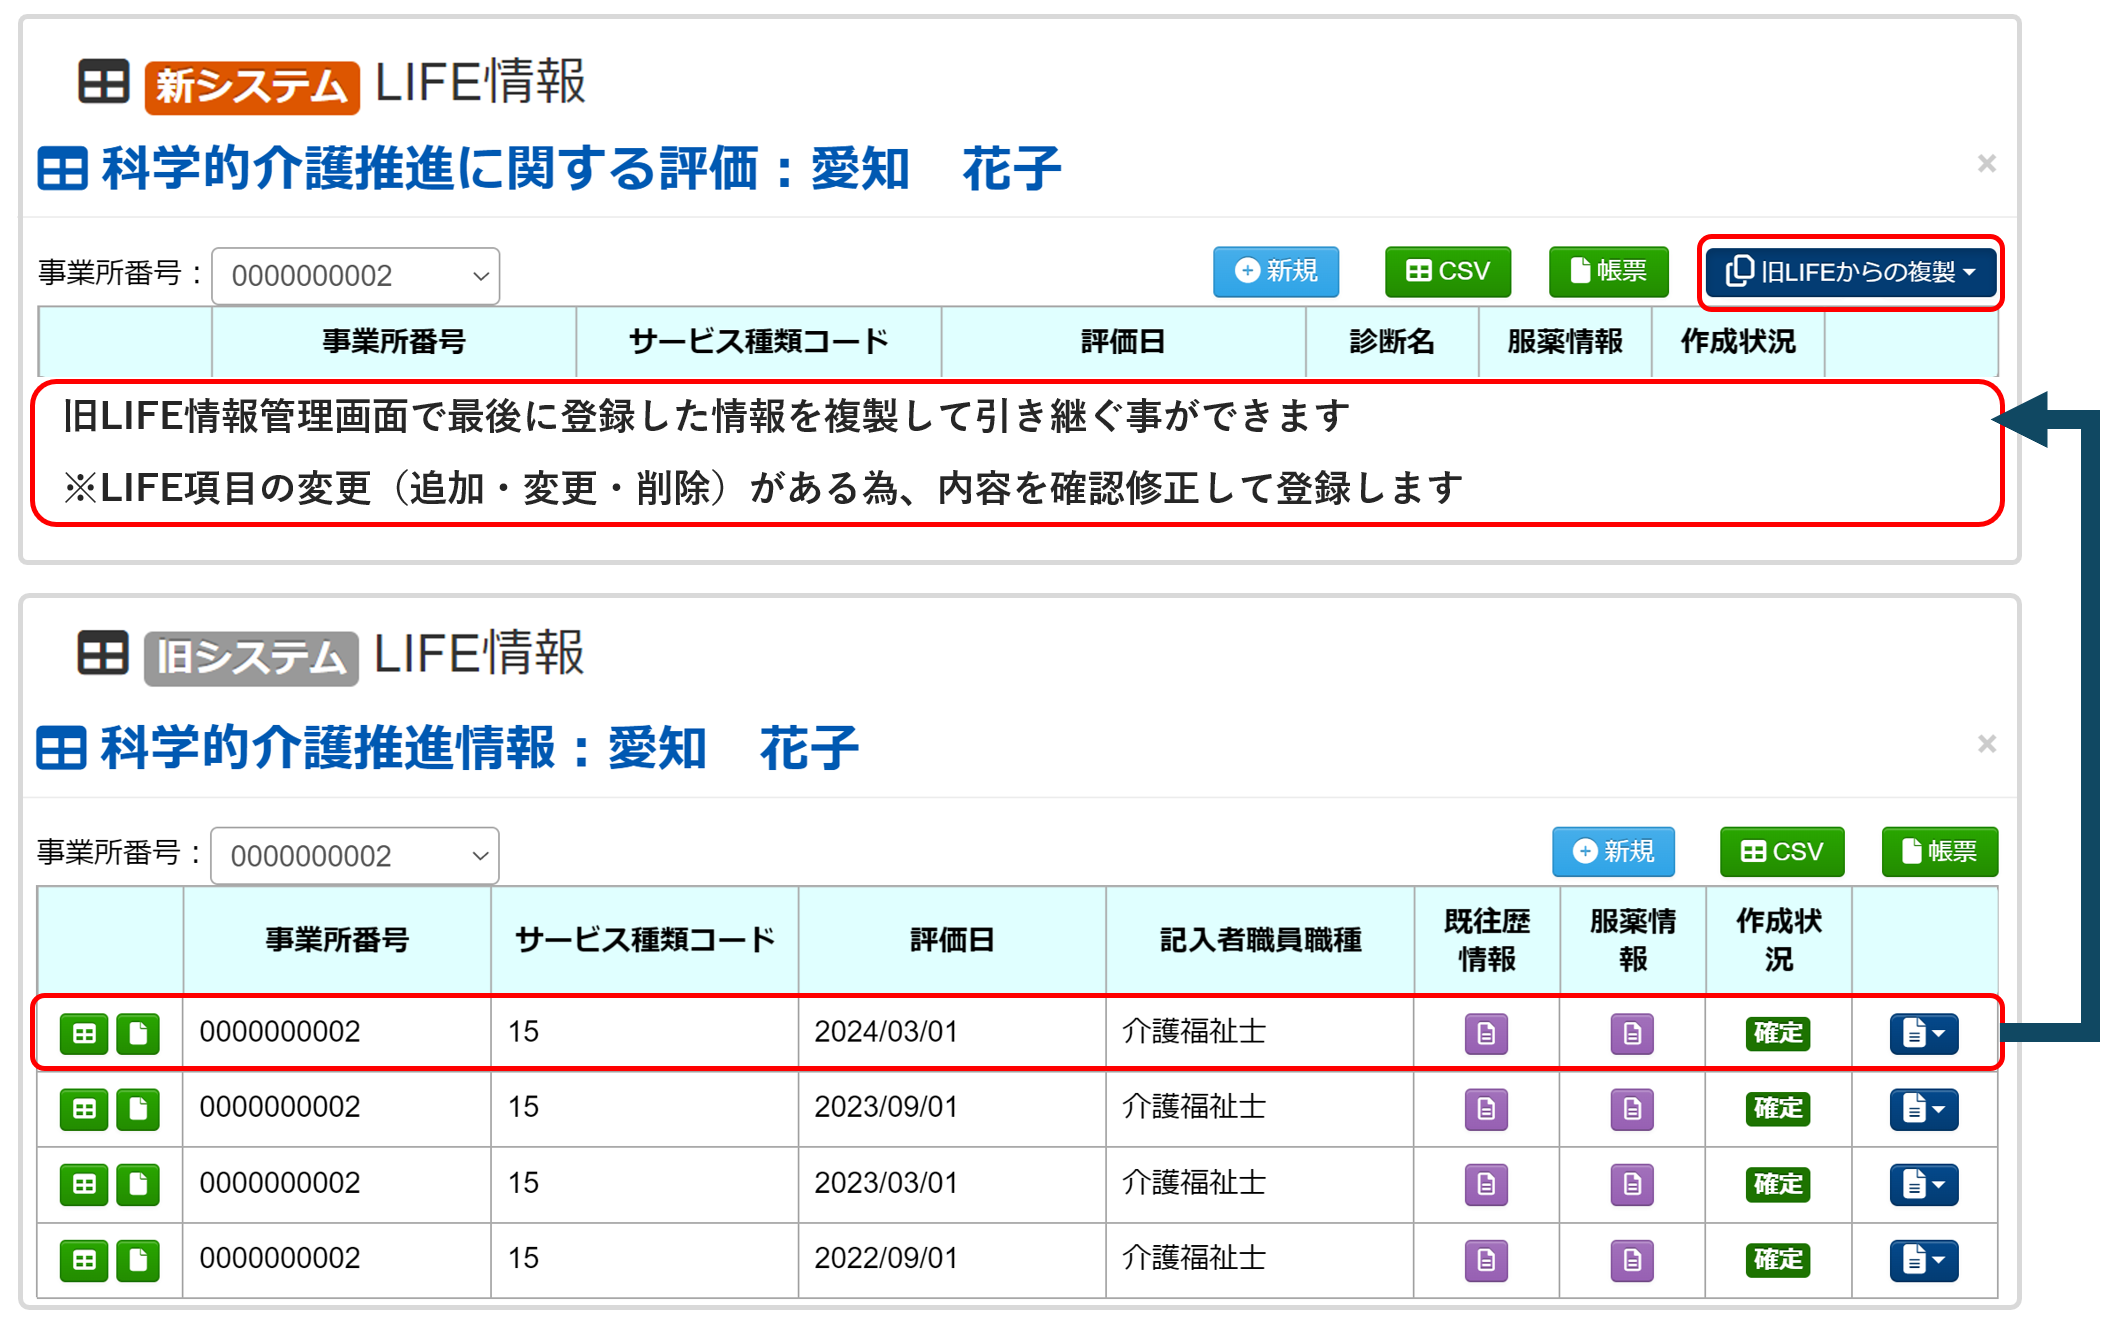Open 服薬情報 icon on the 2023/03/01 row

(1630, 1184)
